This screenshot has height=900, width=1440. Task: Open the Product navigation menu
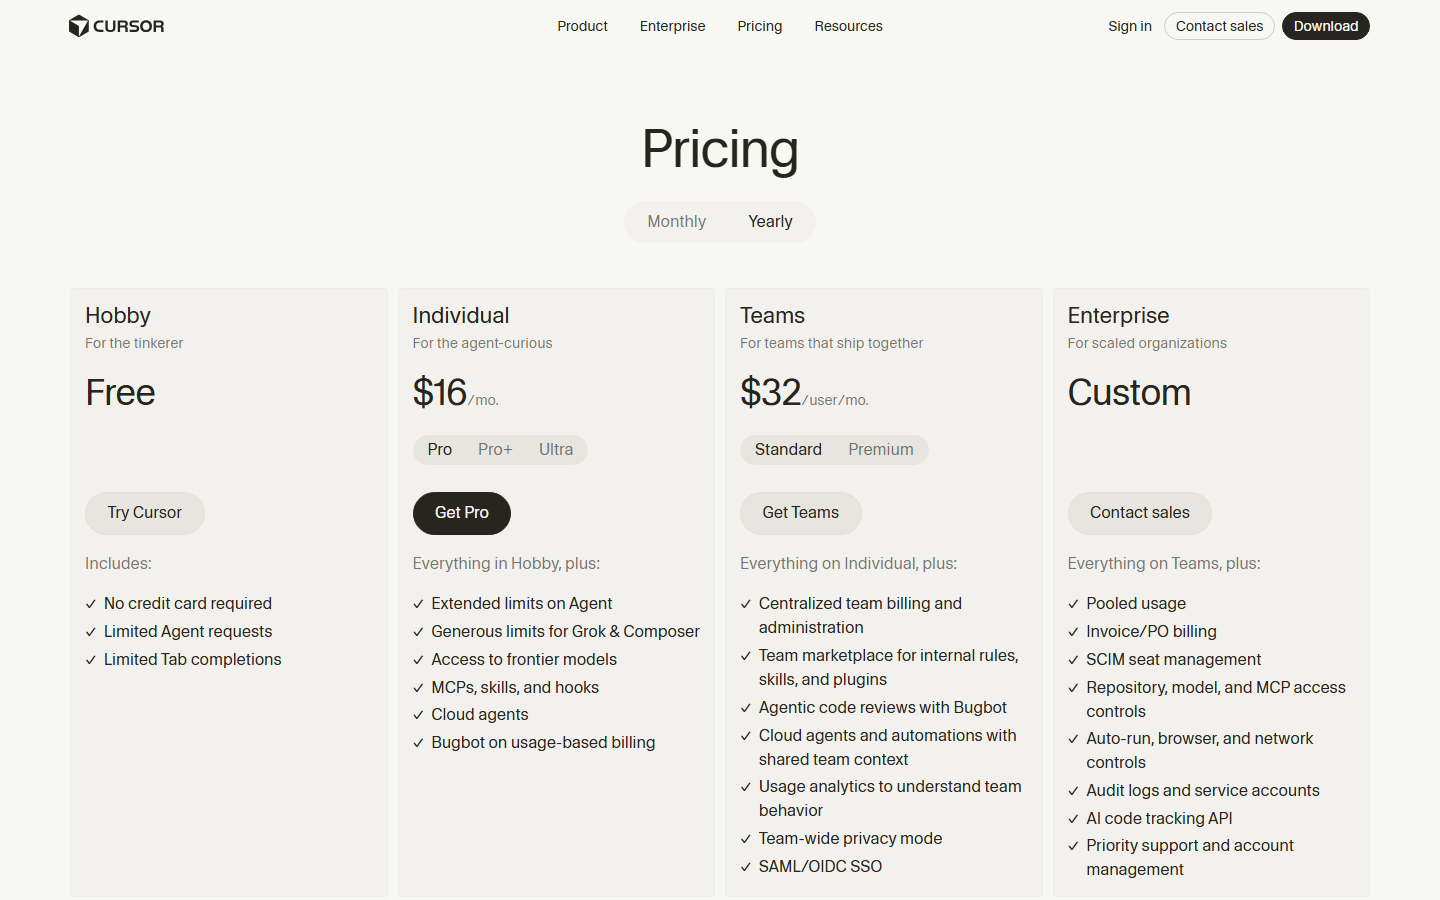coord(582,26)
